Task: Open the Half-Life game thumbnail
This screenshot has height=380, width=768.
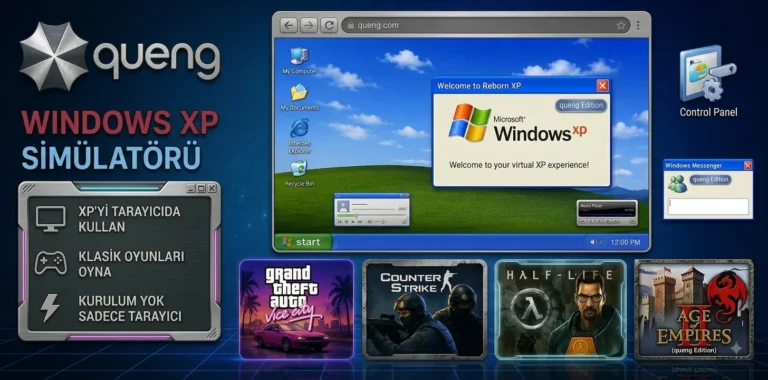Action: pyautogui.click(x=561, y=309)
